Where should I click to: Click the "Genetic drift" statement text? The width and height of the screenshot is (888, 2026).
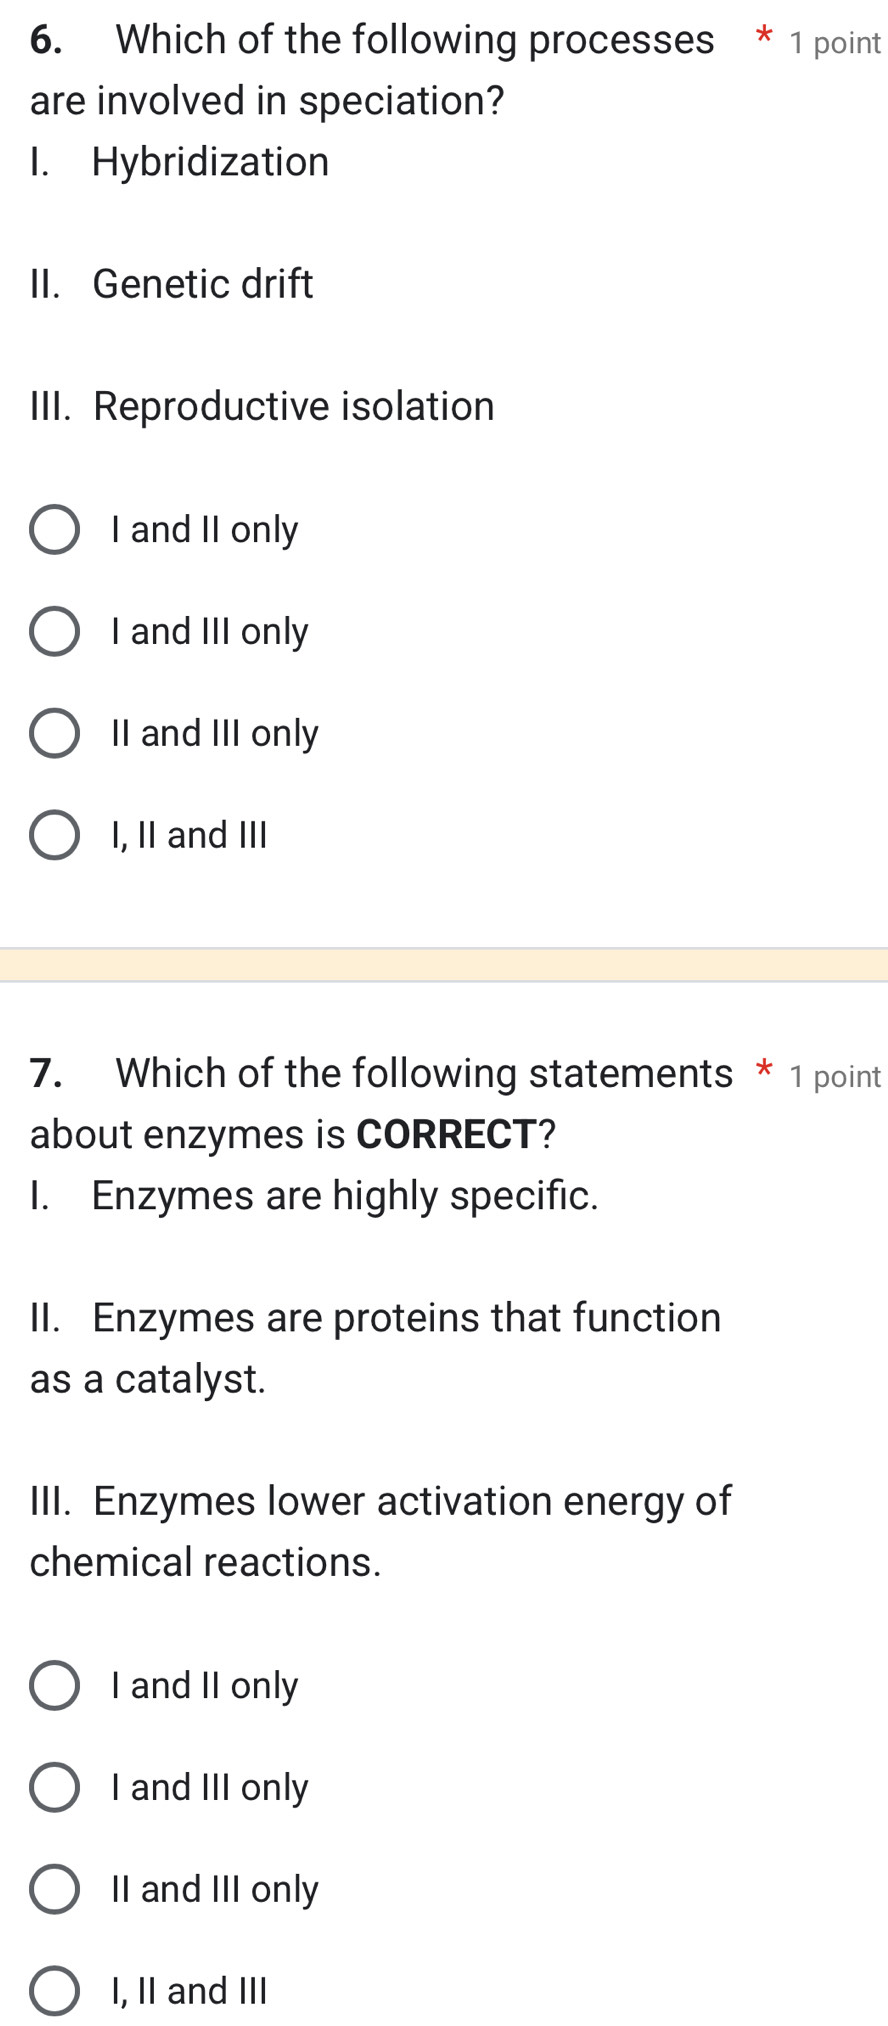pyautogui.click(x=201, y=284)
